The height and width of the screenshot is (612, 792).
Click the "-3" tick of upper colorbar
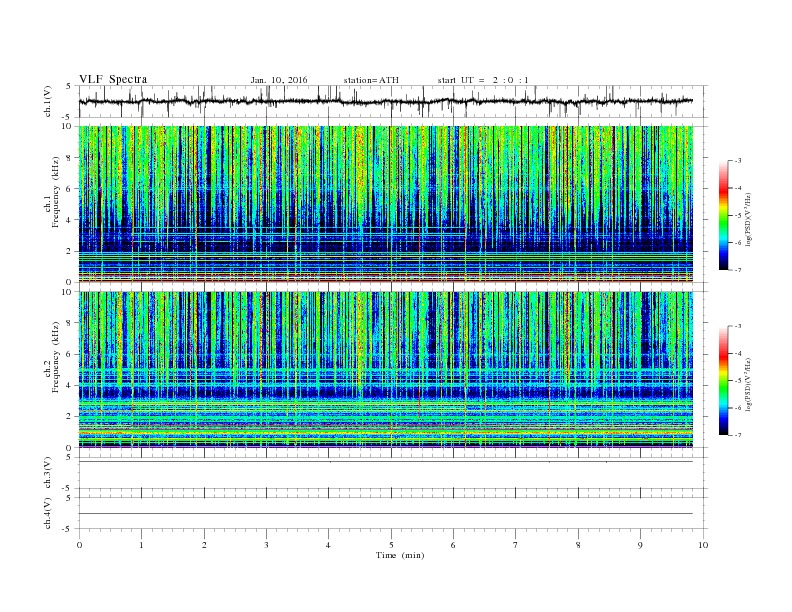(x=737, y=161)
